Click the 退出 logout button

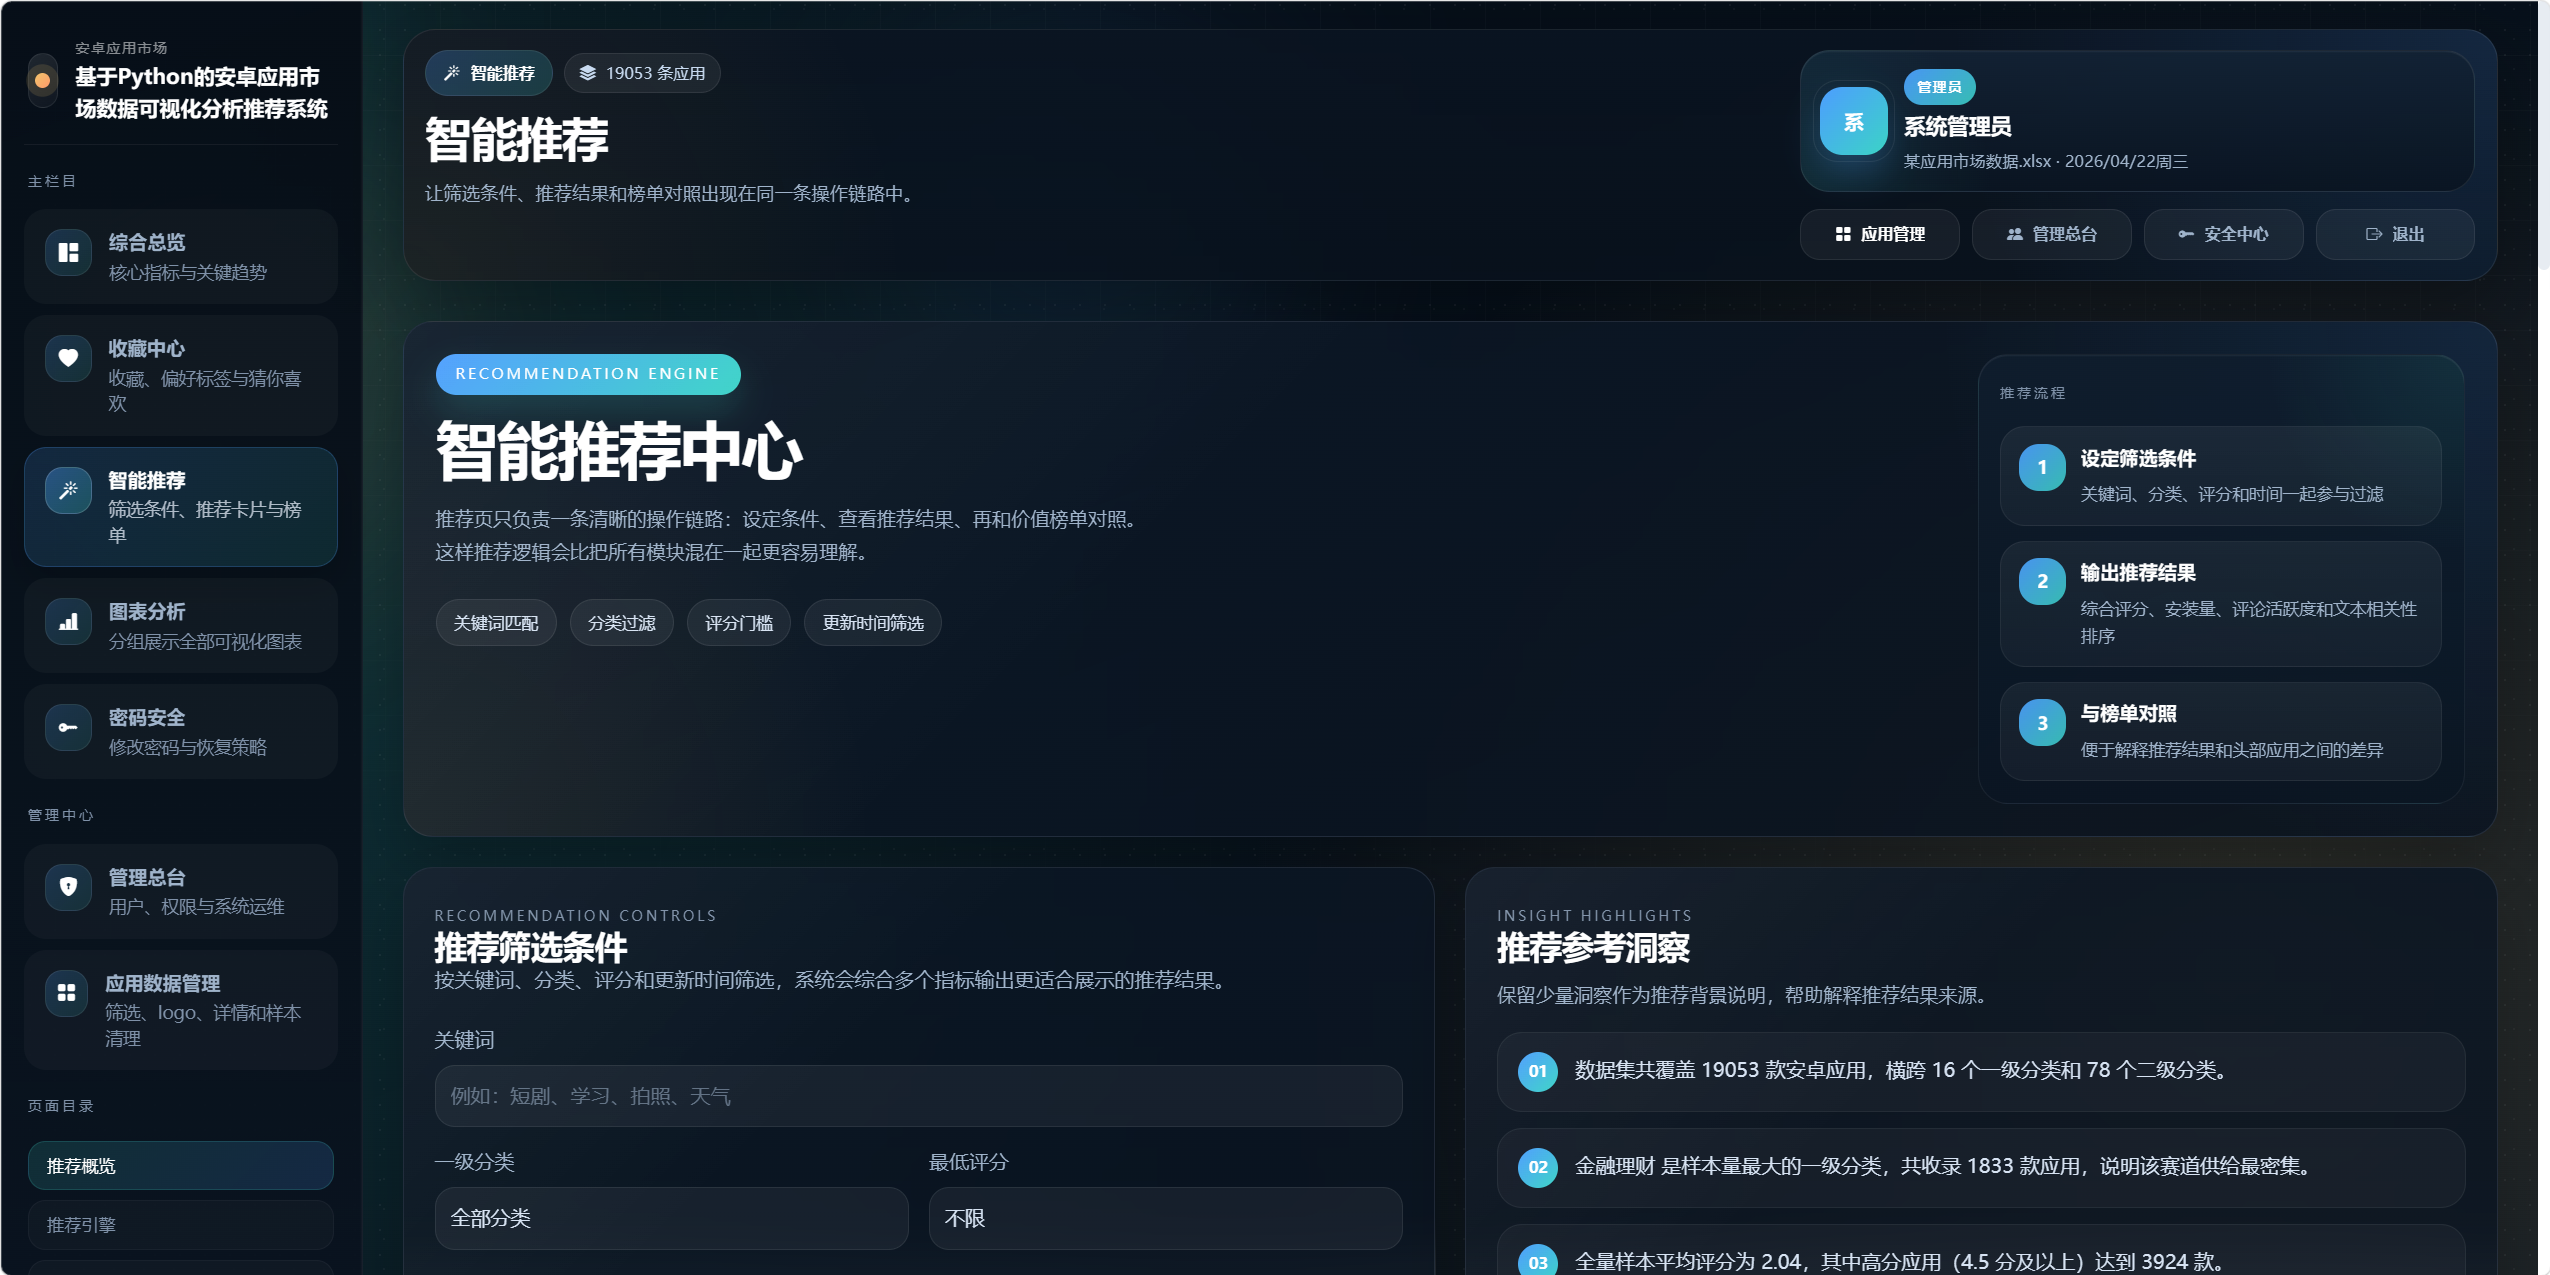point(2395,234)
